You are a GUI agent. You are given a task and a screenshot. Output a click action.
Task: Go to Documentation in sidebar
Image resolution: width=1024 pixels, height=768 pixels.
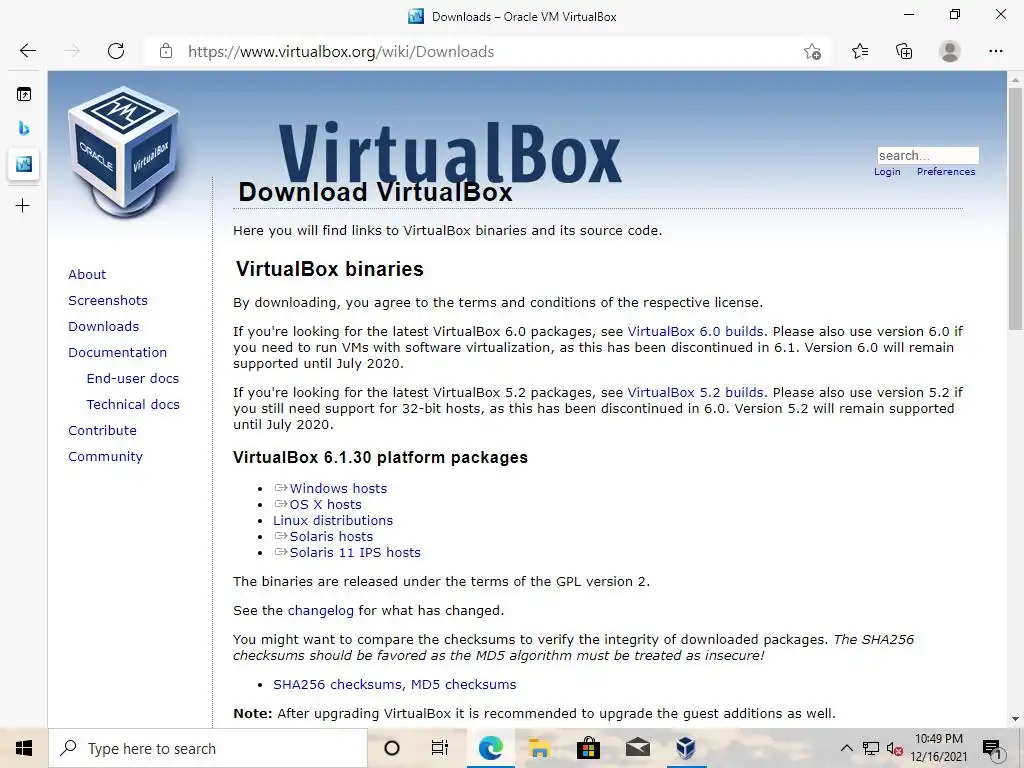click(x=118, y=353)
